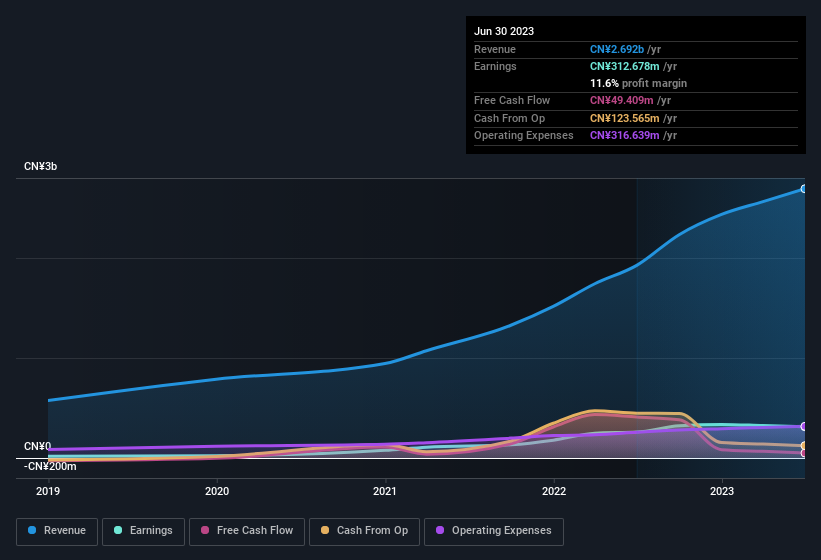Click the 2021 x-axis label
The image size is (821, 560).
[385, 491]
